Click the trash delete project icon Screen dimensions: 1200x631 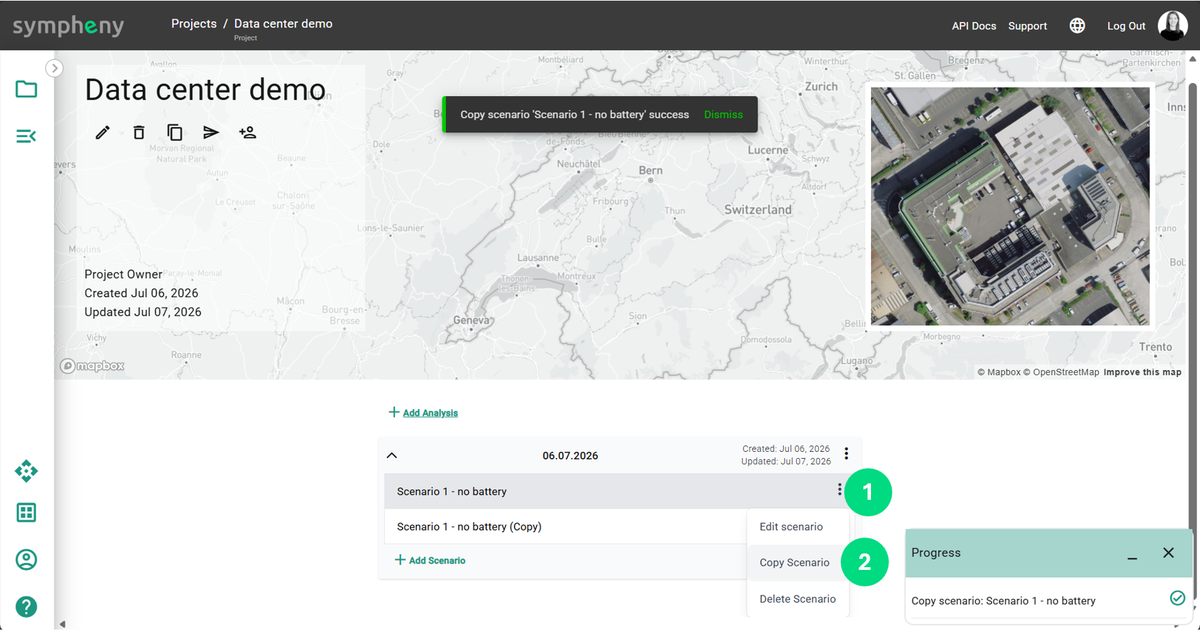pyautogui.click(x=139, y=132)
